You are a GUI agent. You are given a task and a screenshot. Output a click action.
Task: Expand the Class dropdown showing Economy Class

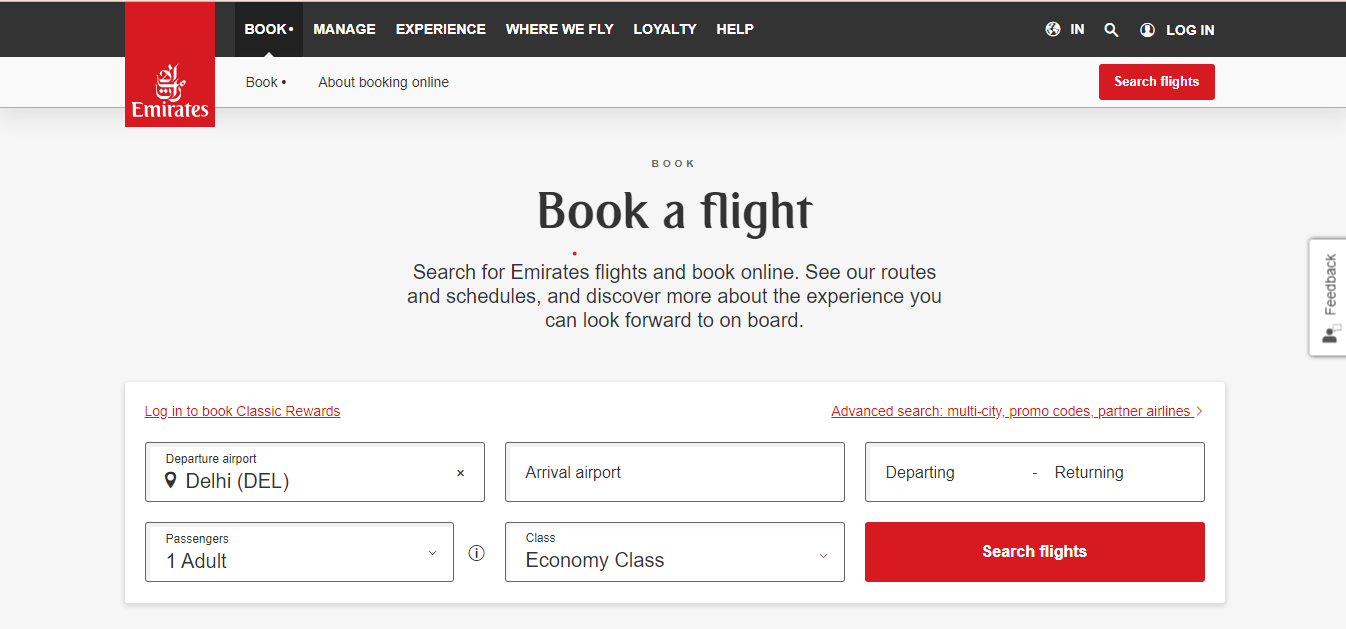click(x=675, y=552)
